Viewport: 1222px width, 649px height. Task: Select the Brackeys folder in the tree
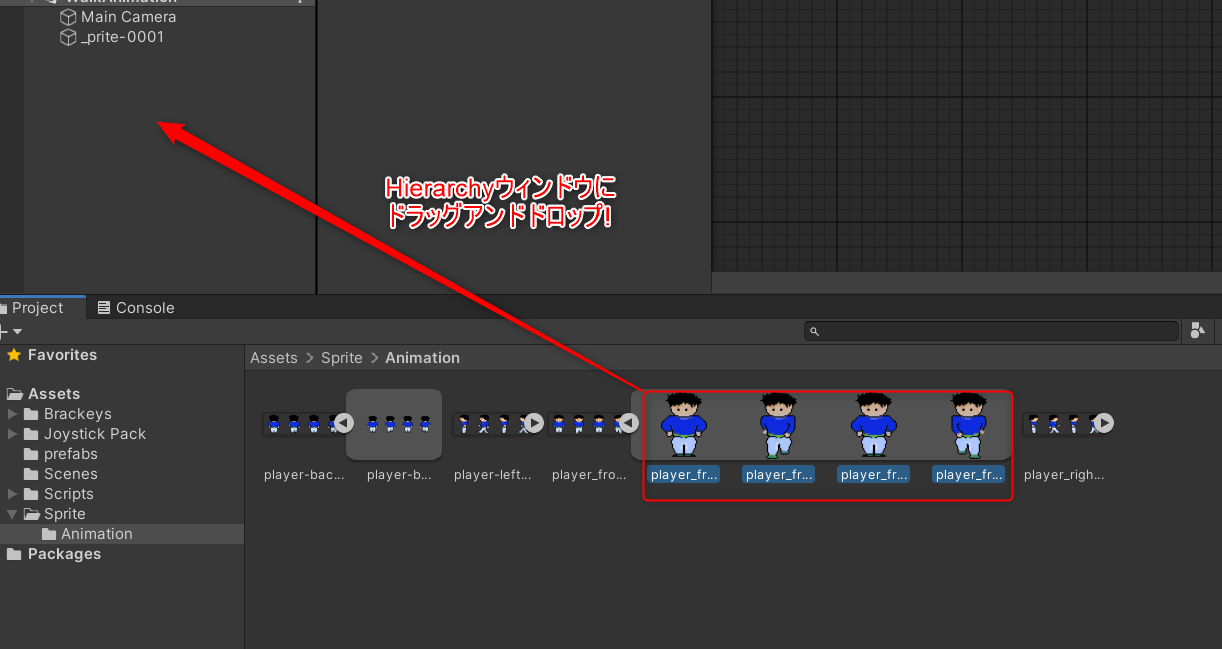[x=79, y=413]
